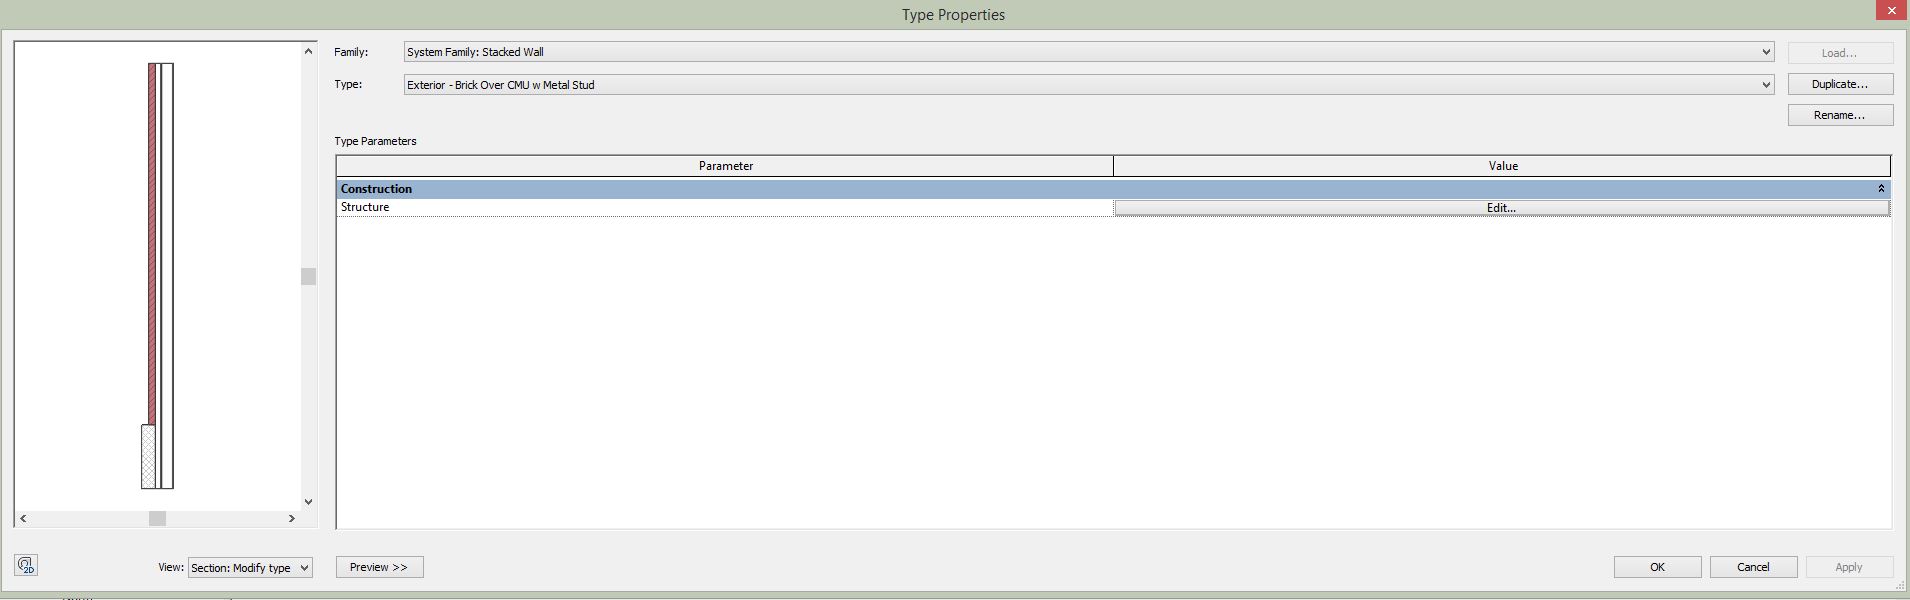Click the Construction group header
The width and height of the screenshot is (1910, 600).
pos(1113,189)
